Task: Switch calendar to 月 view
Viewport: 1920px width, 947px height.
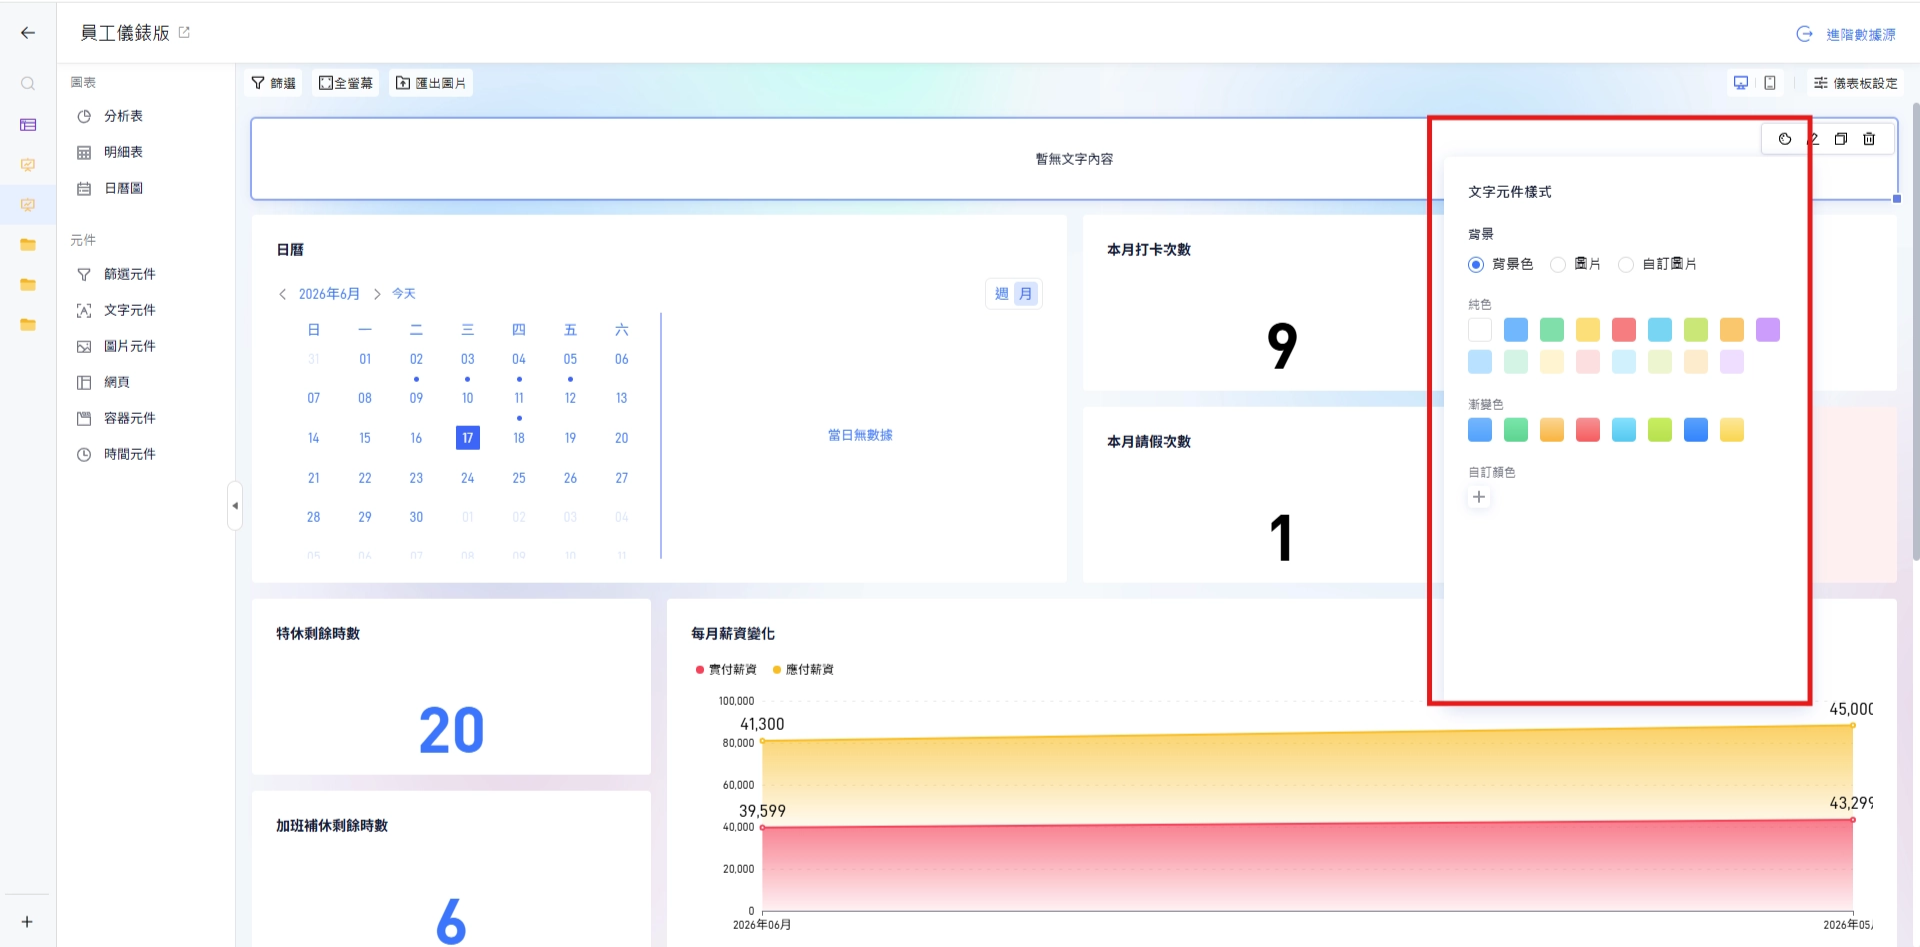Action: (1026, 294)
